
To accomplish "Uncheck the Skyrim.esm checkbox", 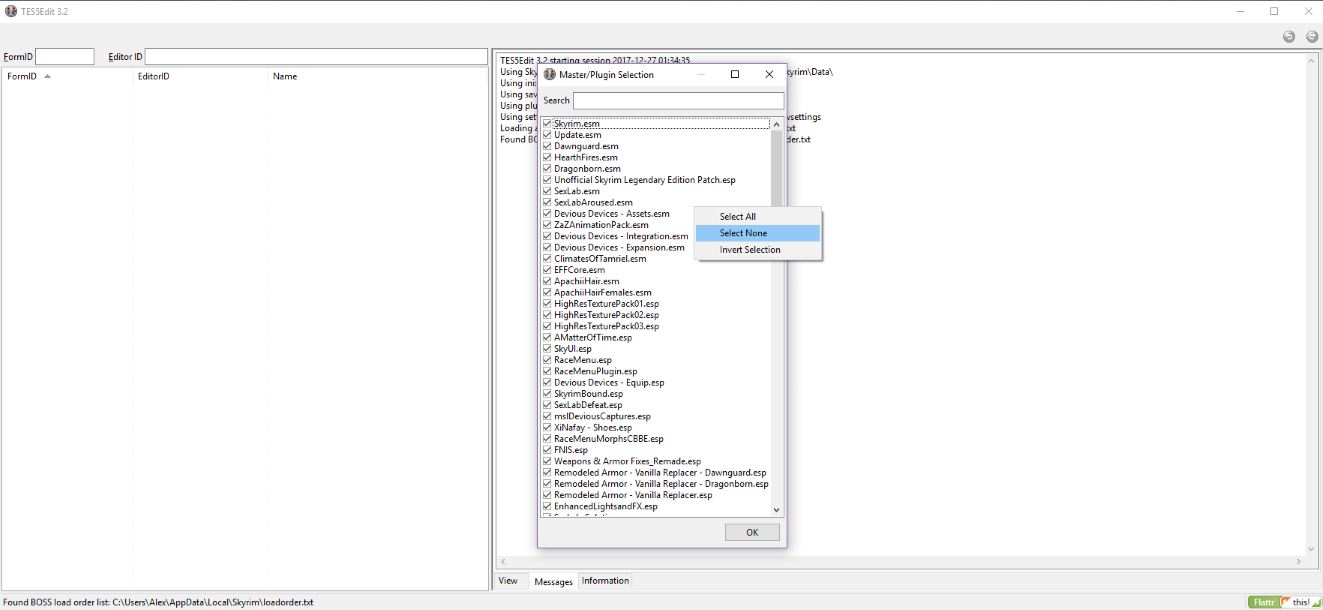I will tap(547, 124).
